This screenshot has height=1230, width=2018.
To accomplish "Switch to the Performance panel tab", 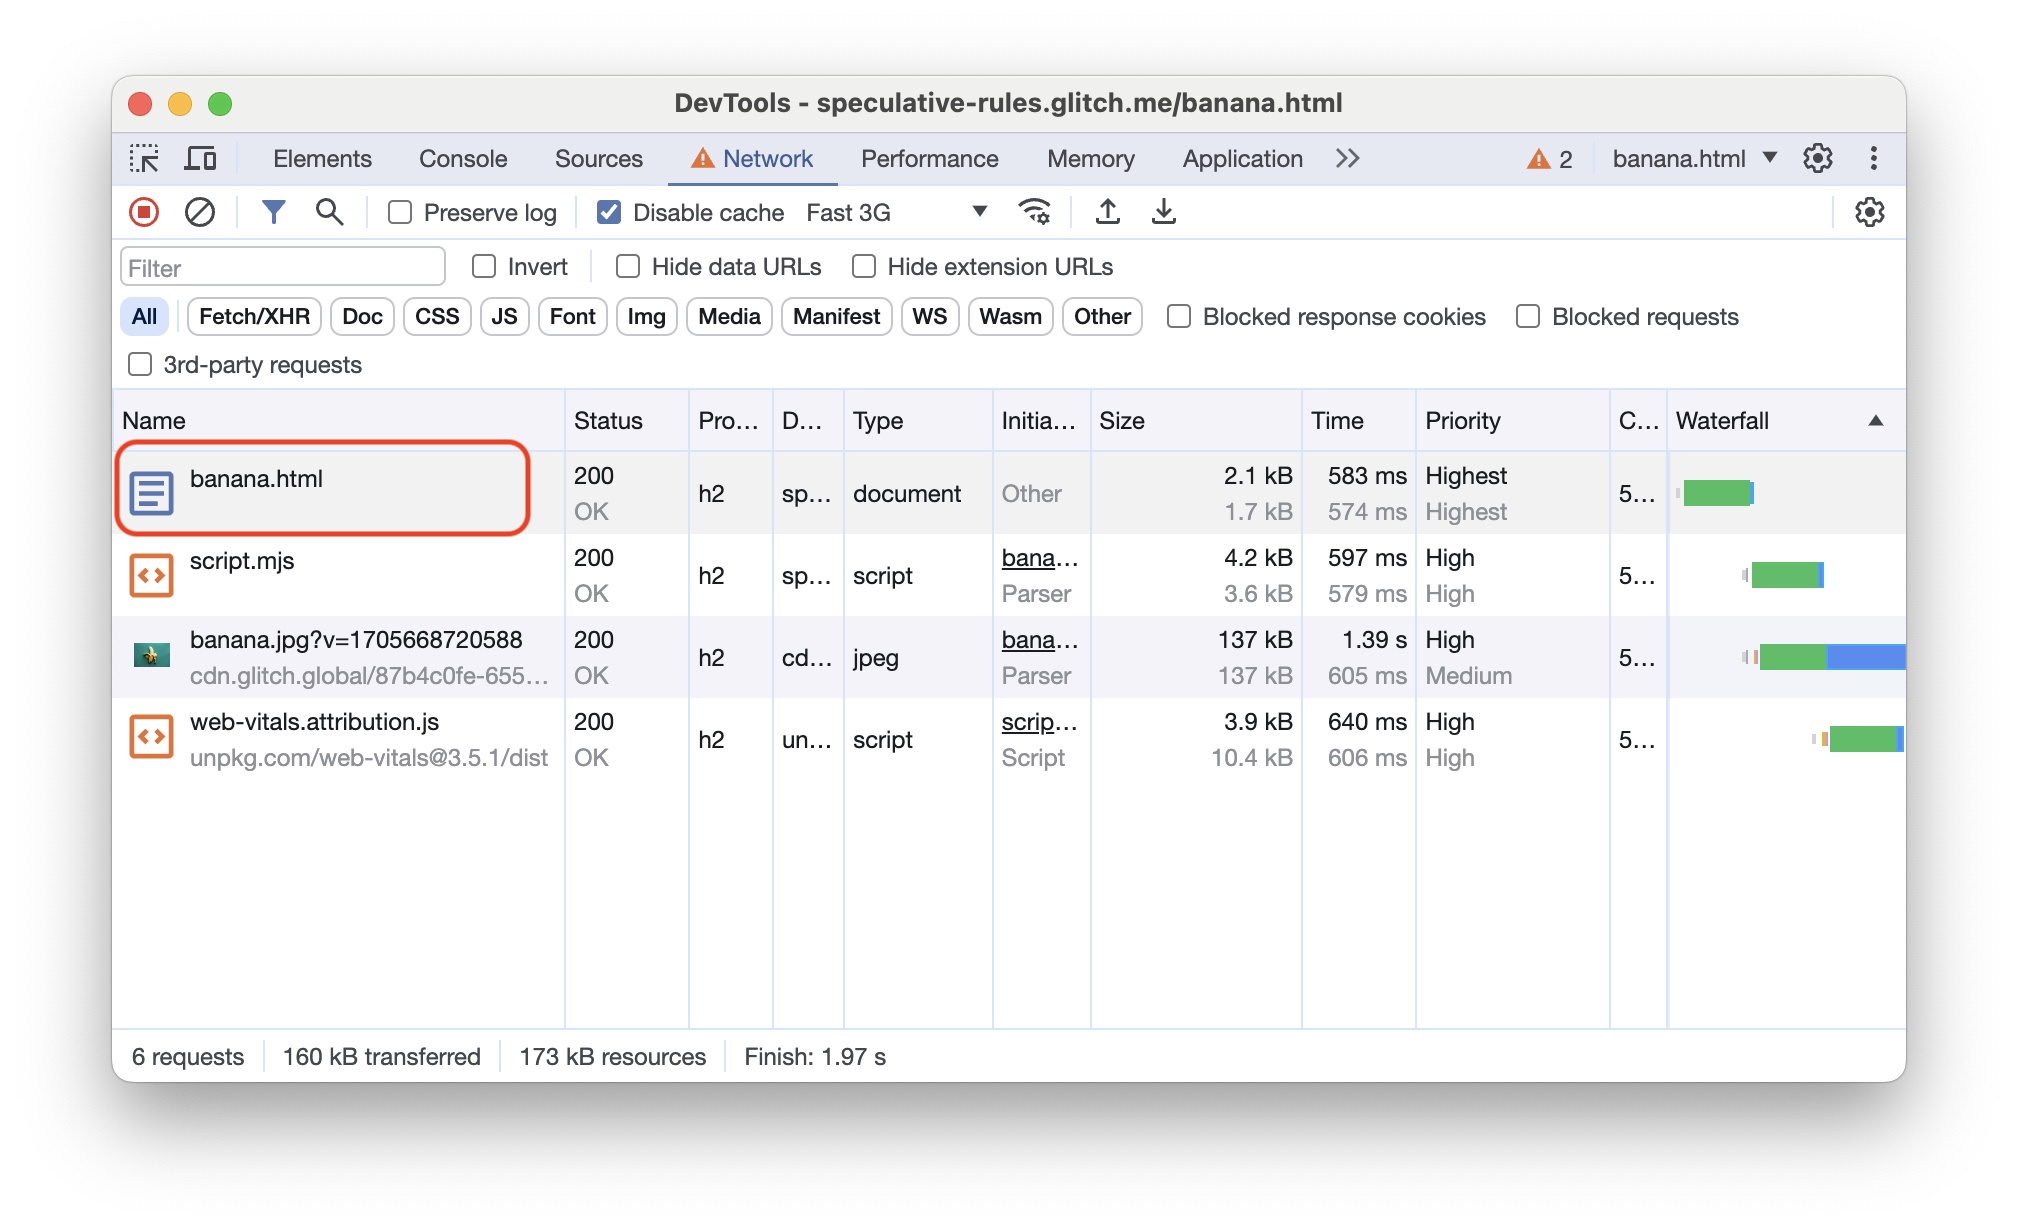I will pyautogui.click(x=927, y=159).
